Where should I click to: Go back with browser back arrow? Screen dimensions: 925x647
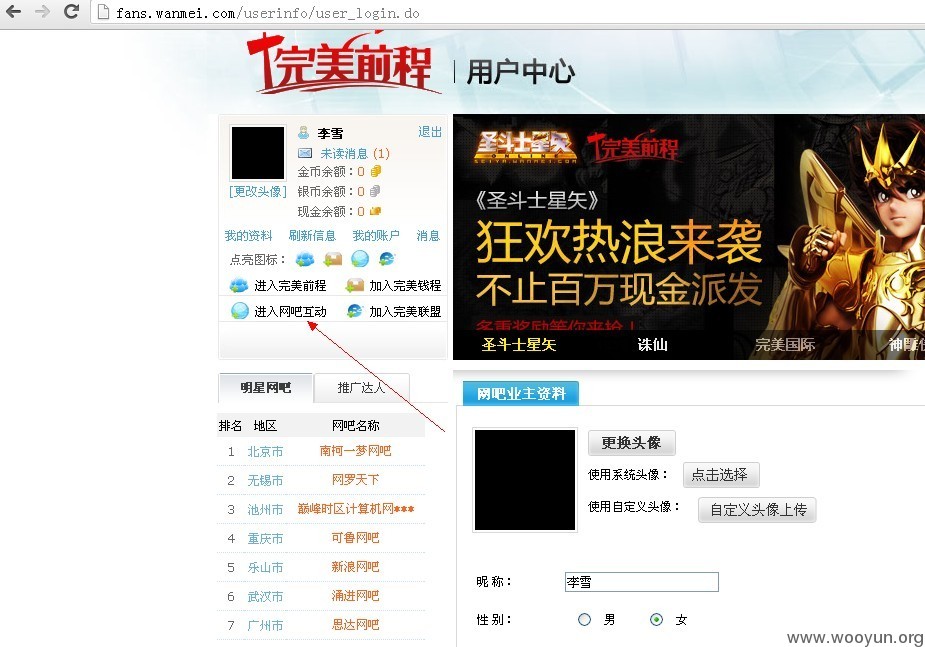[x=13, y=11]
